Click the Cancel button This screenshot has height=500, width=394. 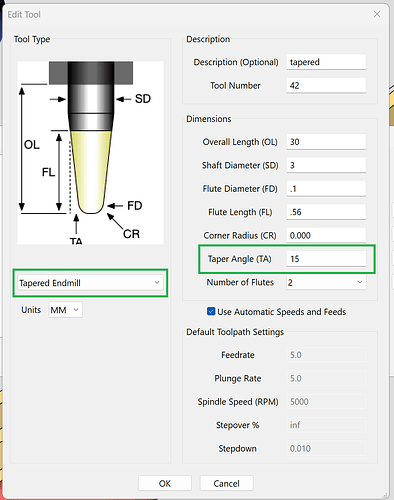coord(226,483)
